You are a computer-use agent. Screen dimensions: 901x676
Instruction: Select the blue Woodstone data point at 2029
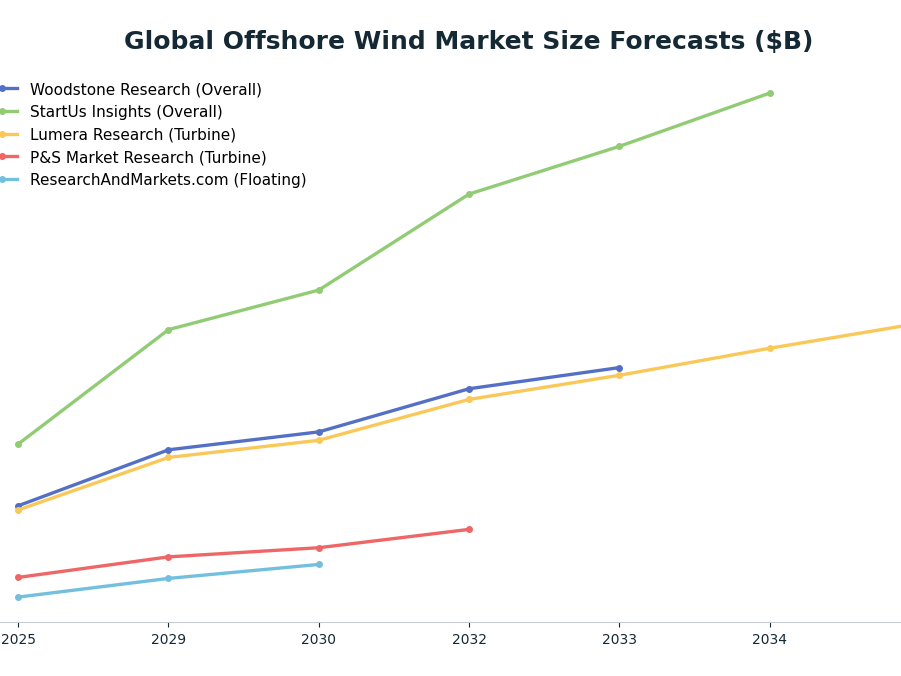pos(168,450)
